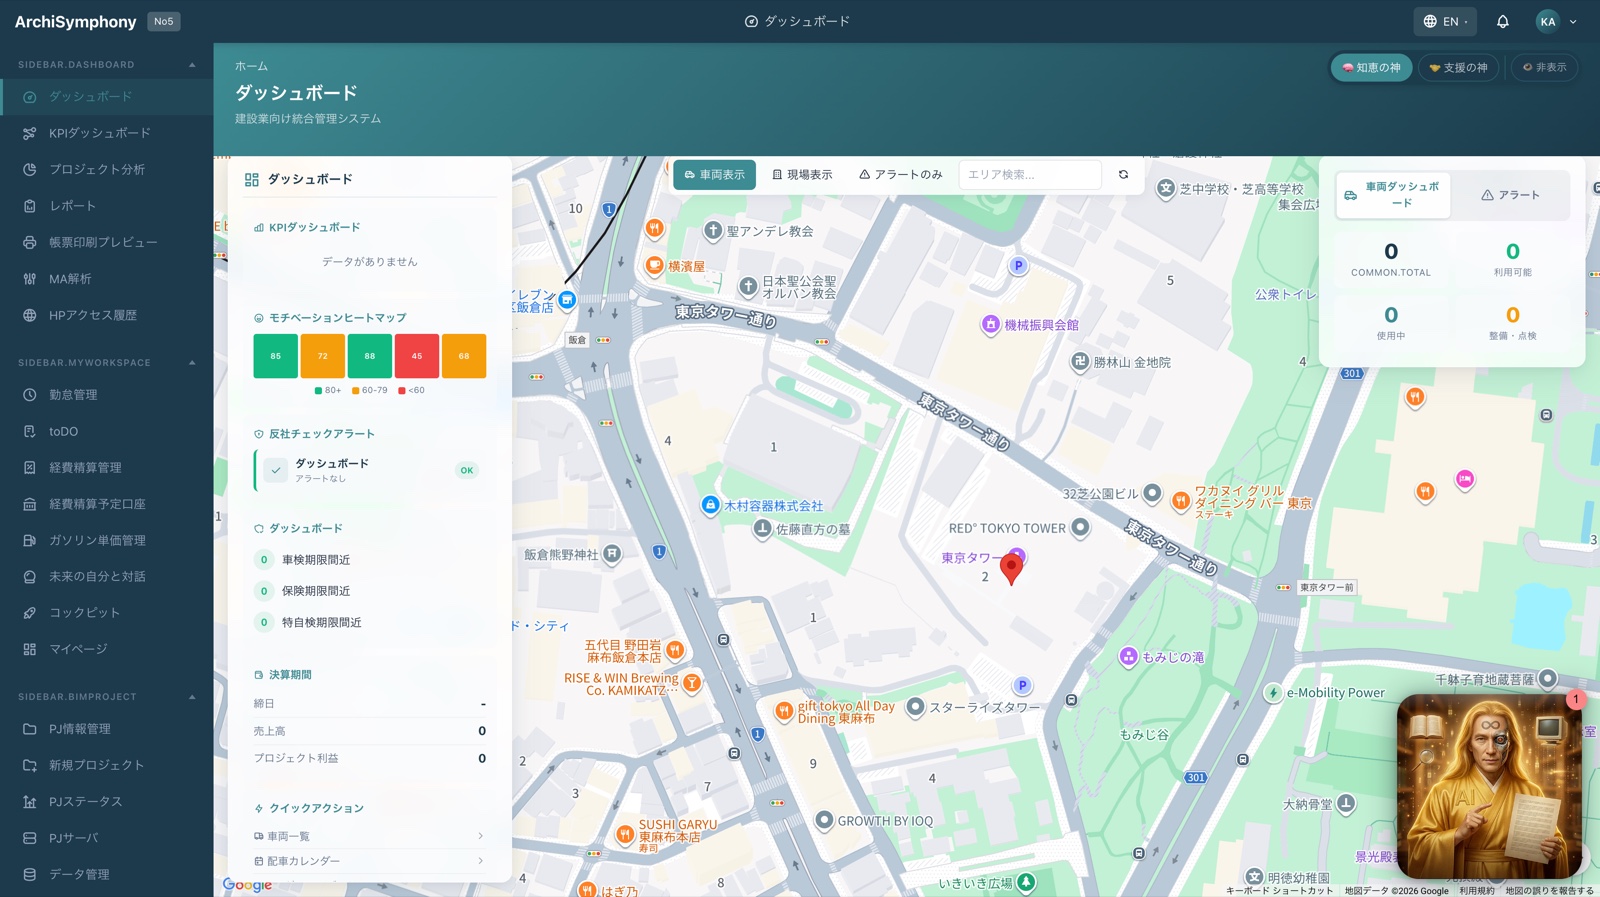Select ダッシュボード in sidebar
The image size is (1600, 897).
pyautogui.click(x=106, y=97)
